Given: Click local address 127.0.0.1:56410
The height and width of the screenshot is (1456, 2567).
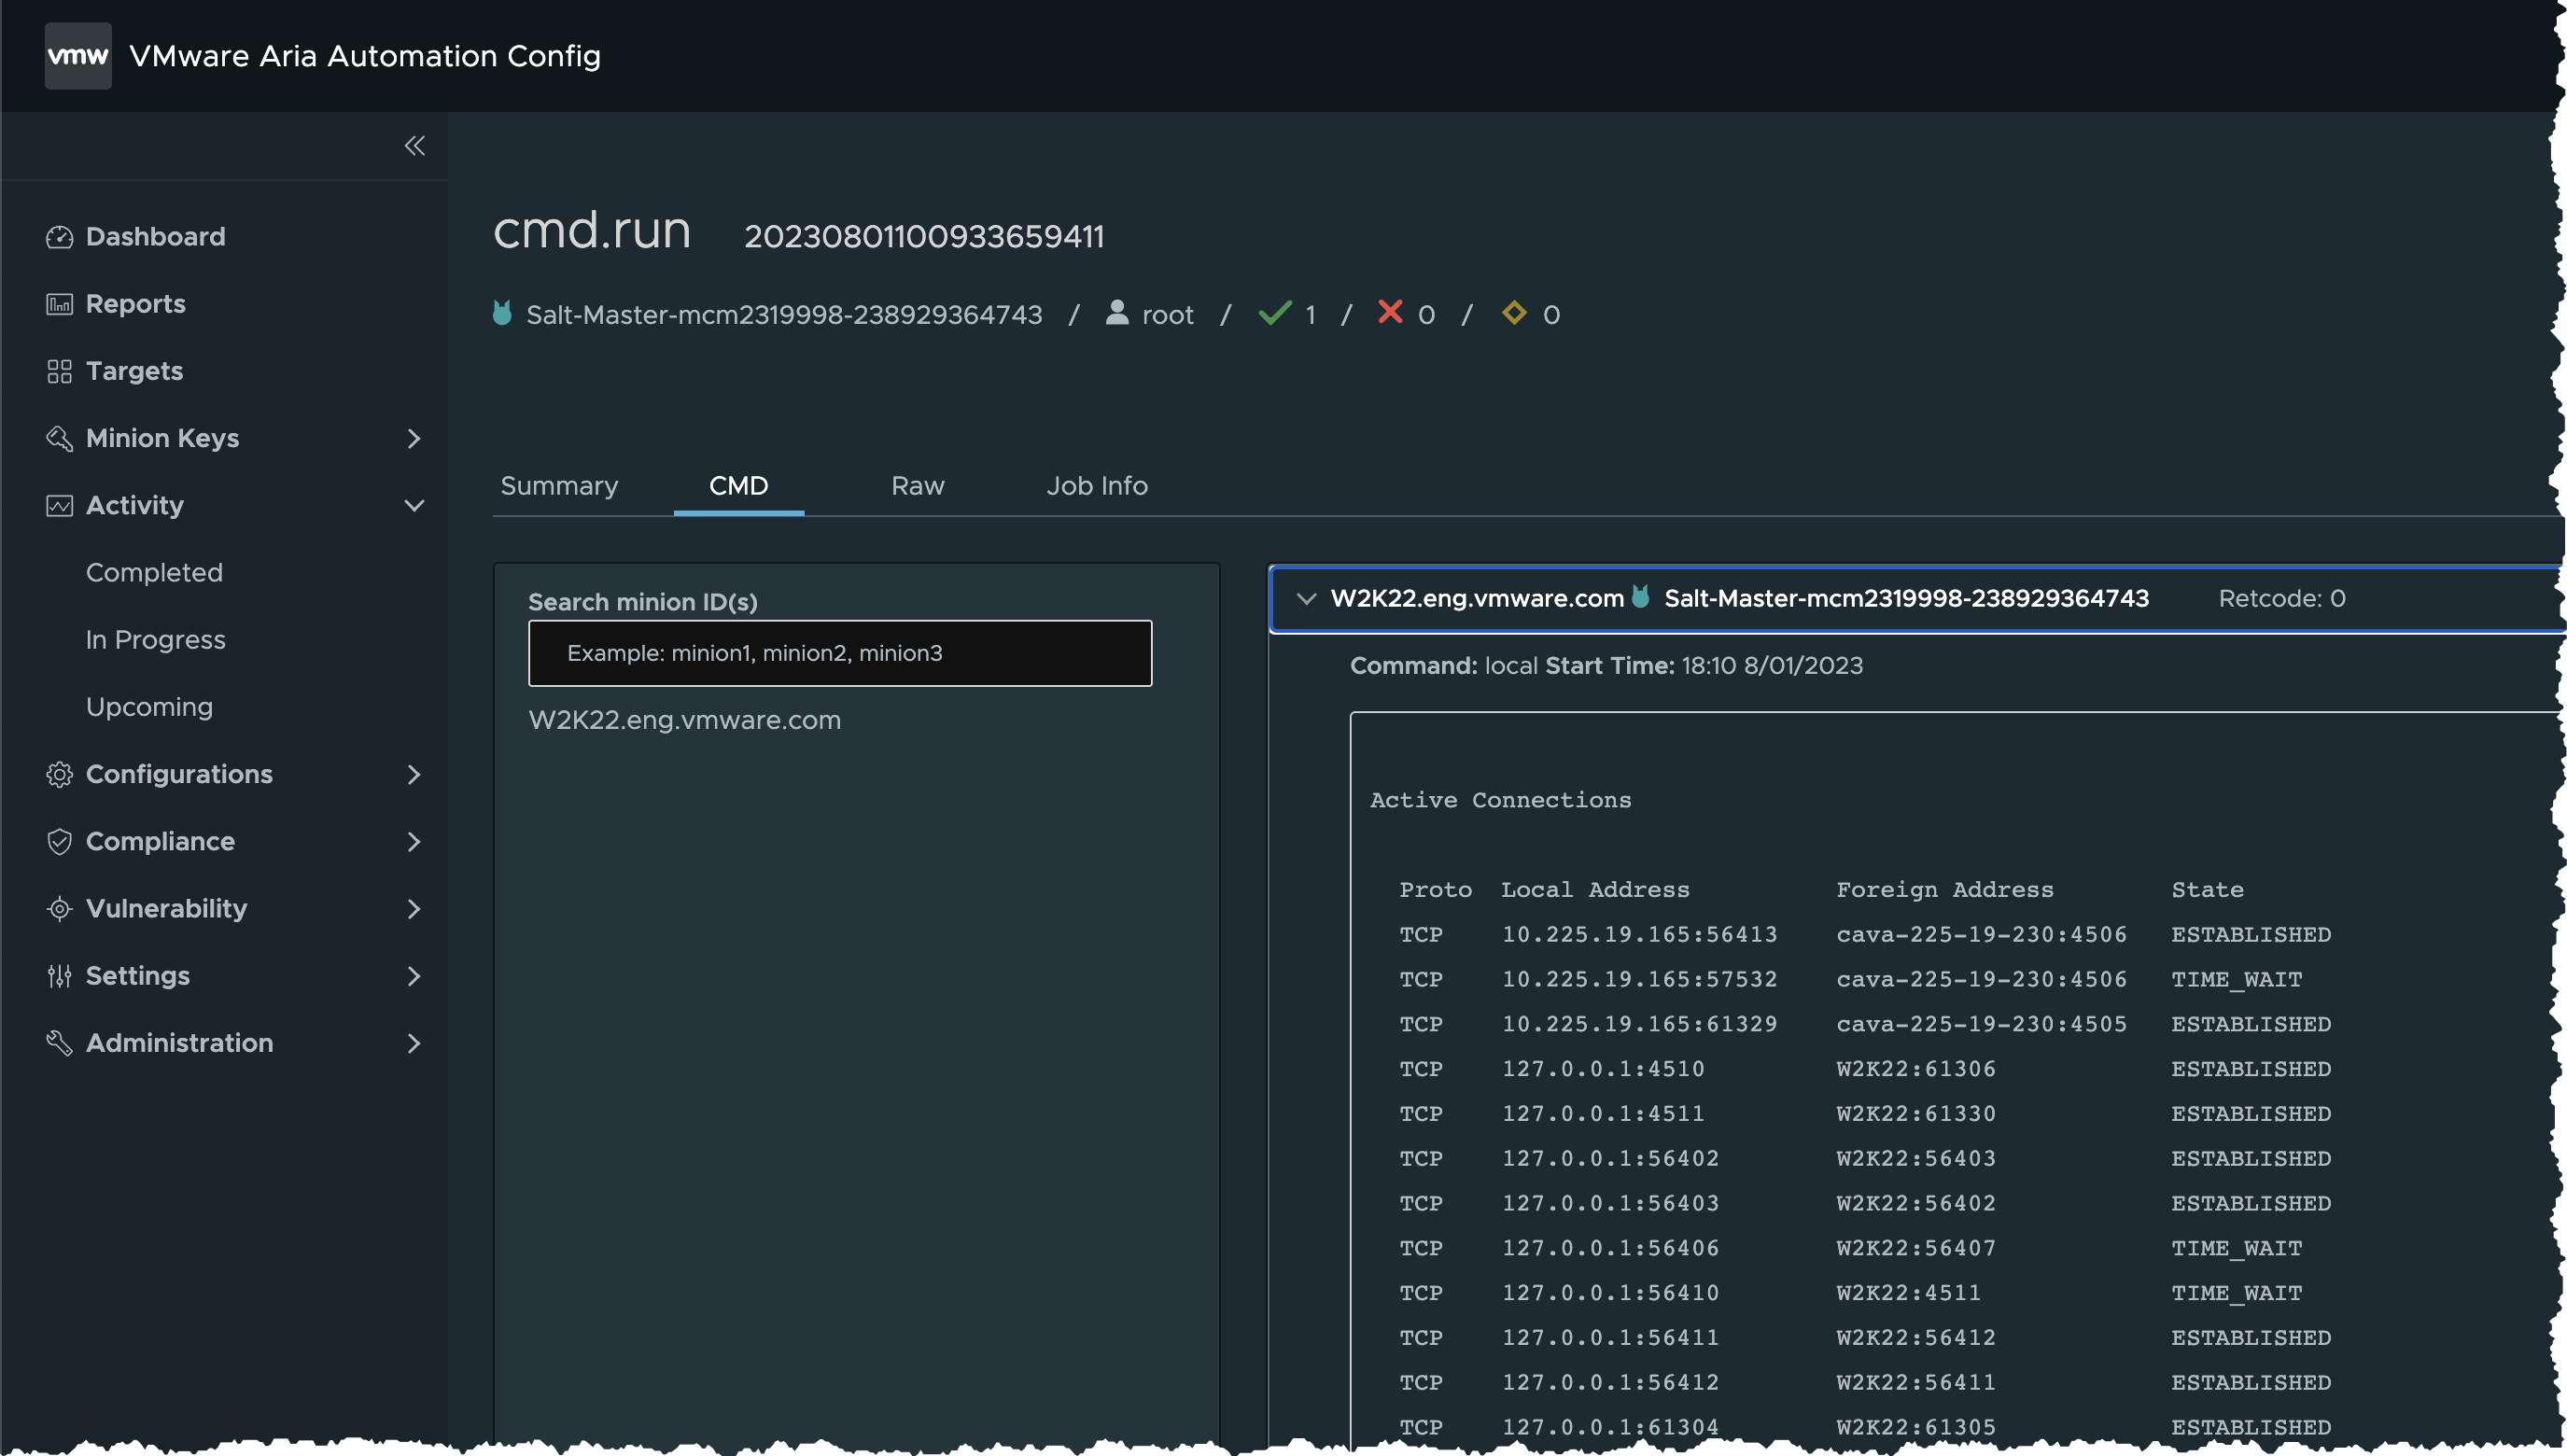Looking at the screenshot, I should (x=1610, y=1293).
